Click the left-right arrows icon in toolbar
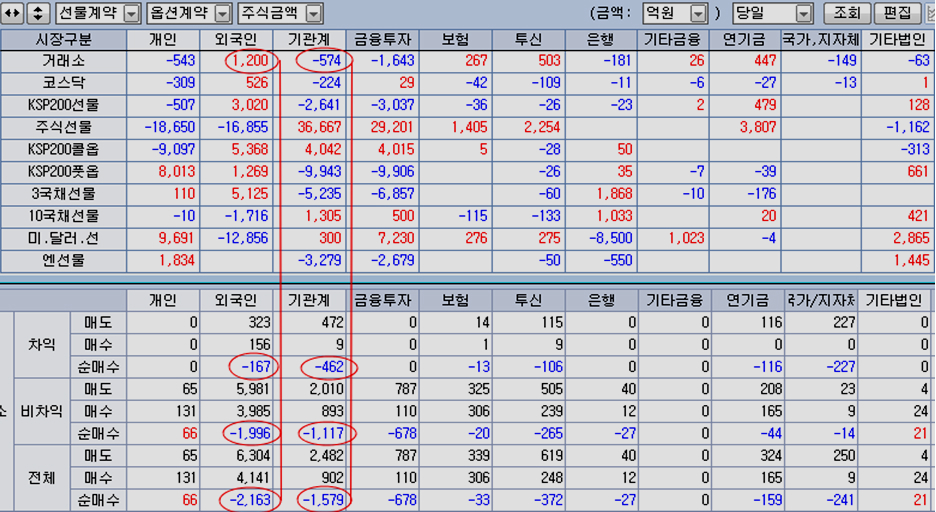Screen dimensions: 936x512 coord(12,13)
